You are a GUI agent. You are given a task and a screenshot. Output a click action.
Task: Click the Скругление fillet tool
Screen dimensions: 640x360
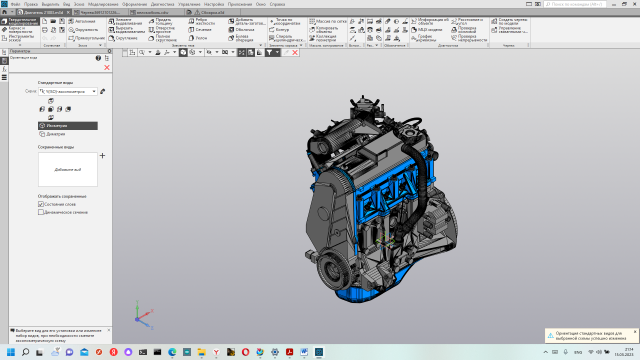click(123, 38)
